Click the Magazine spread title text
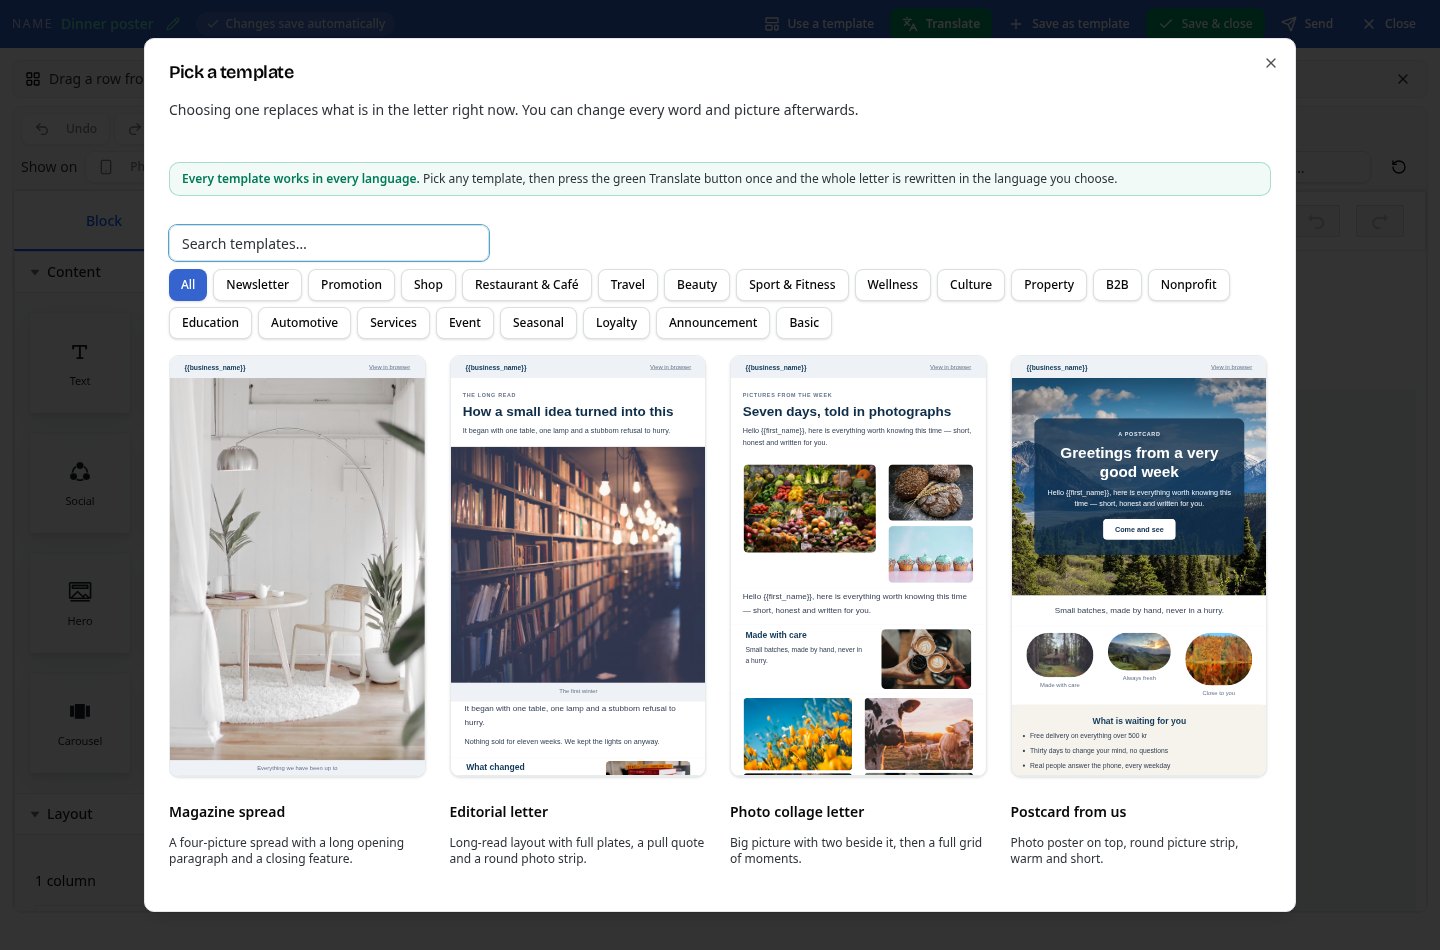The height and width of the screenshot is (950, 1440). click(x=227, y=812)
